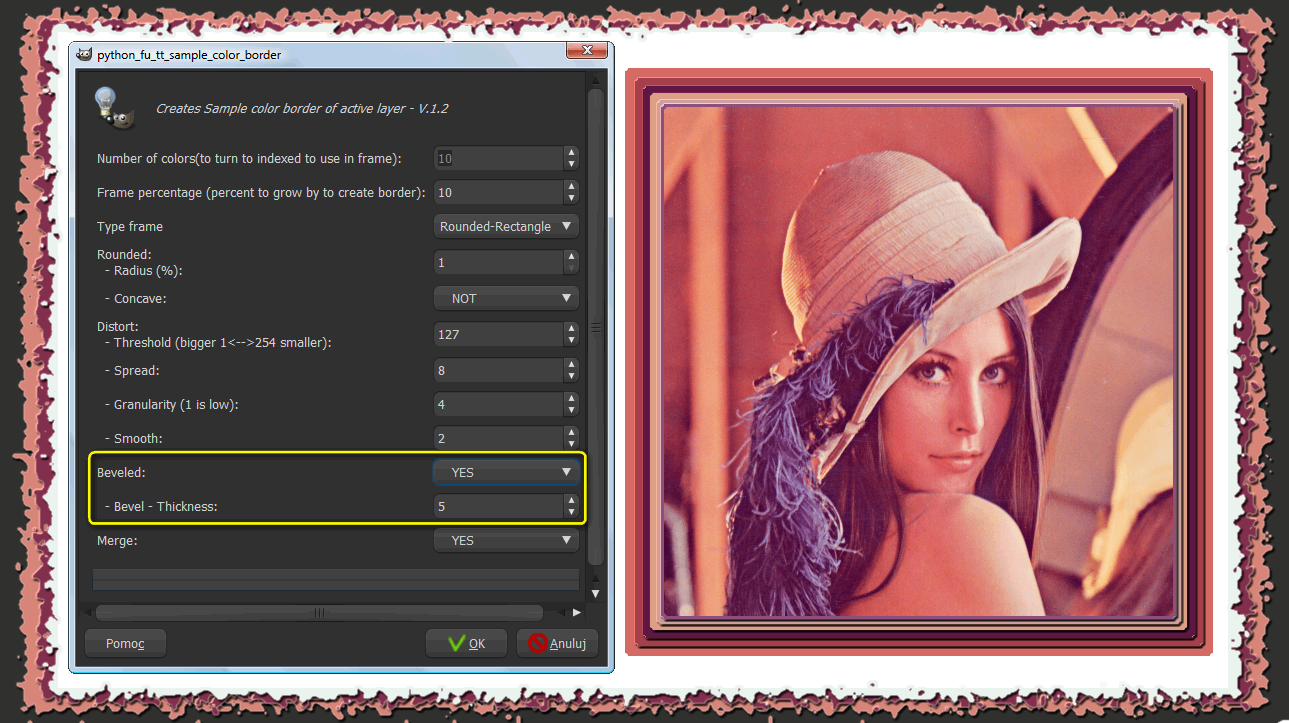Decrease the Smooth value
The height and width of the screenshot is (723, 1289).
pyautogui.click(x=571, y=444)
